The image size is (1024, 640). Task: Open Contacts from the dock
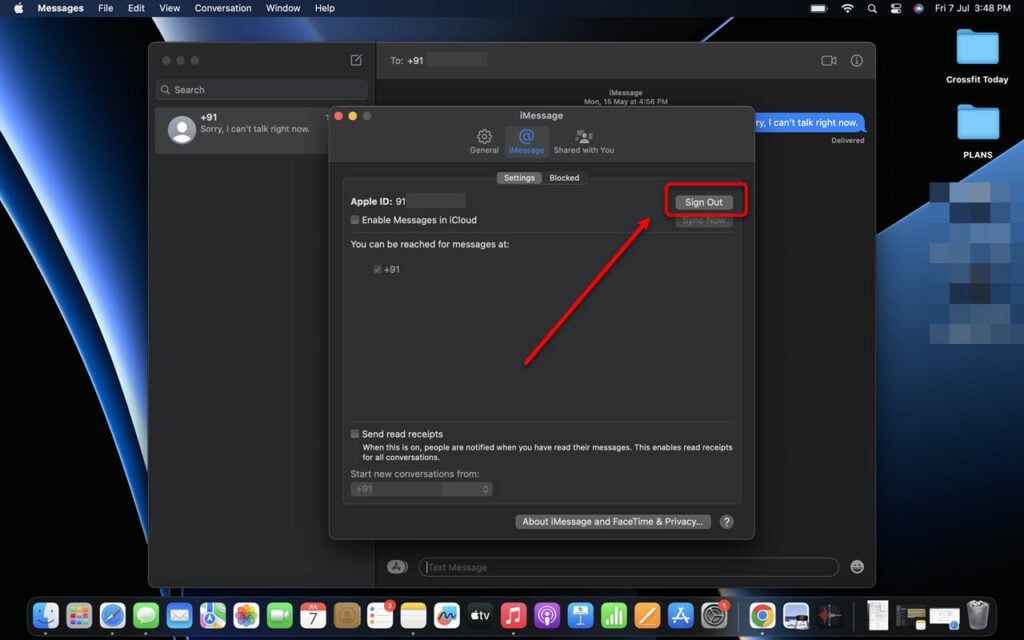click(347, 615)
